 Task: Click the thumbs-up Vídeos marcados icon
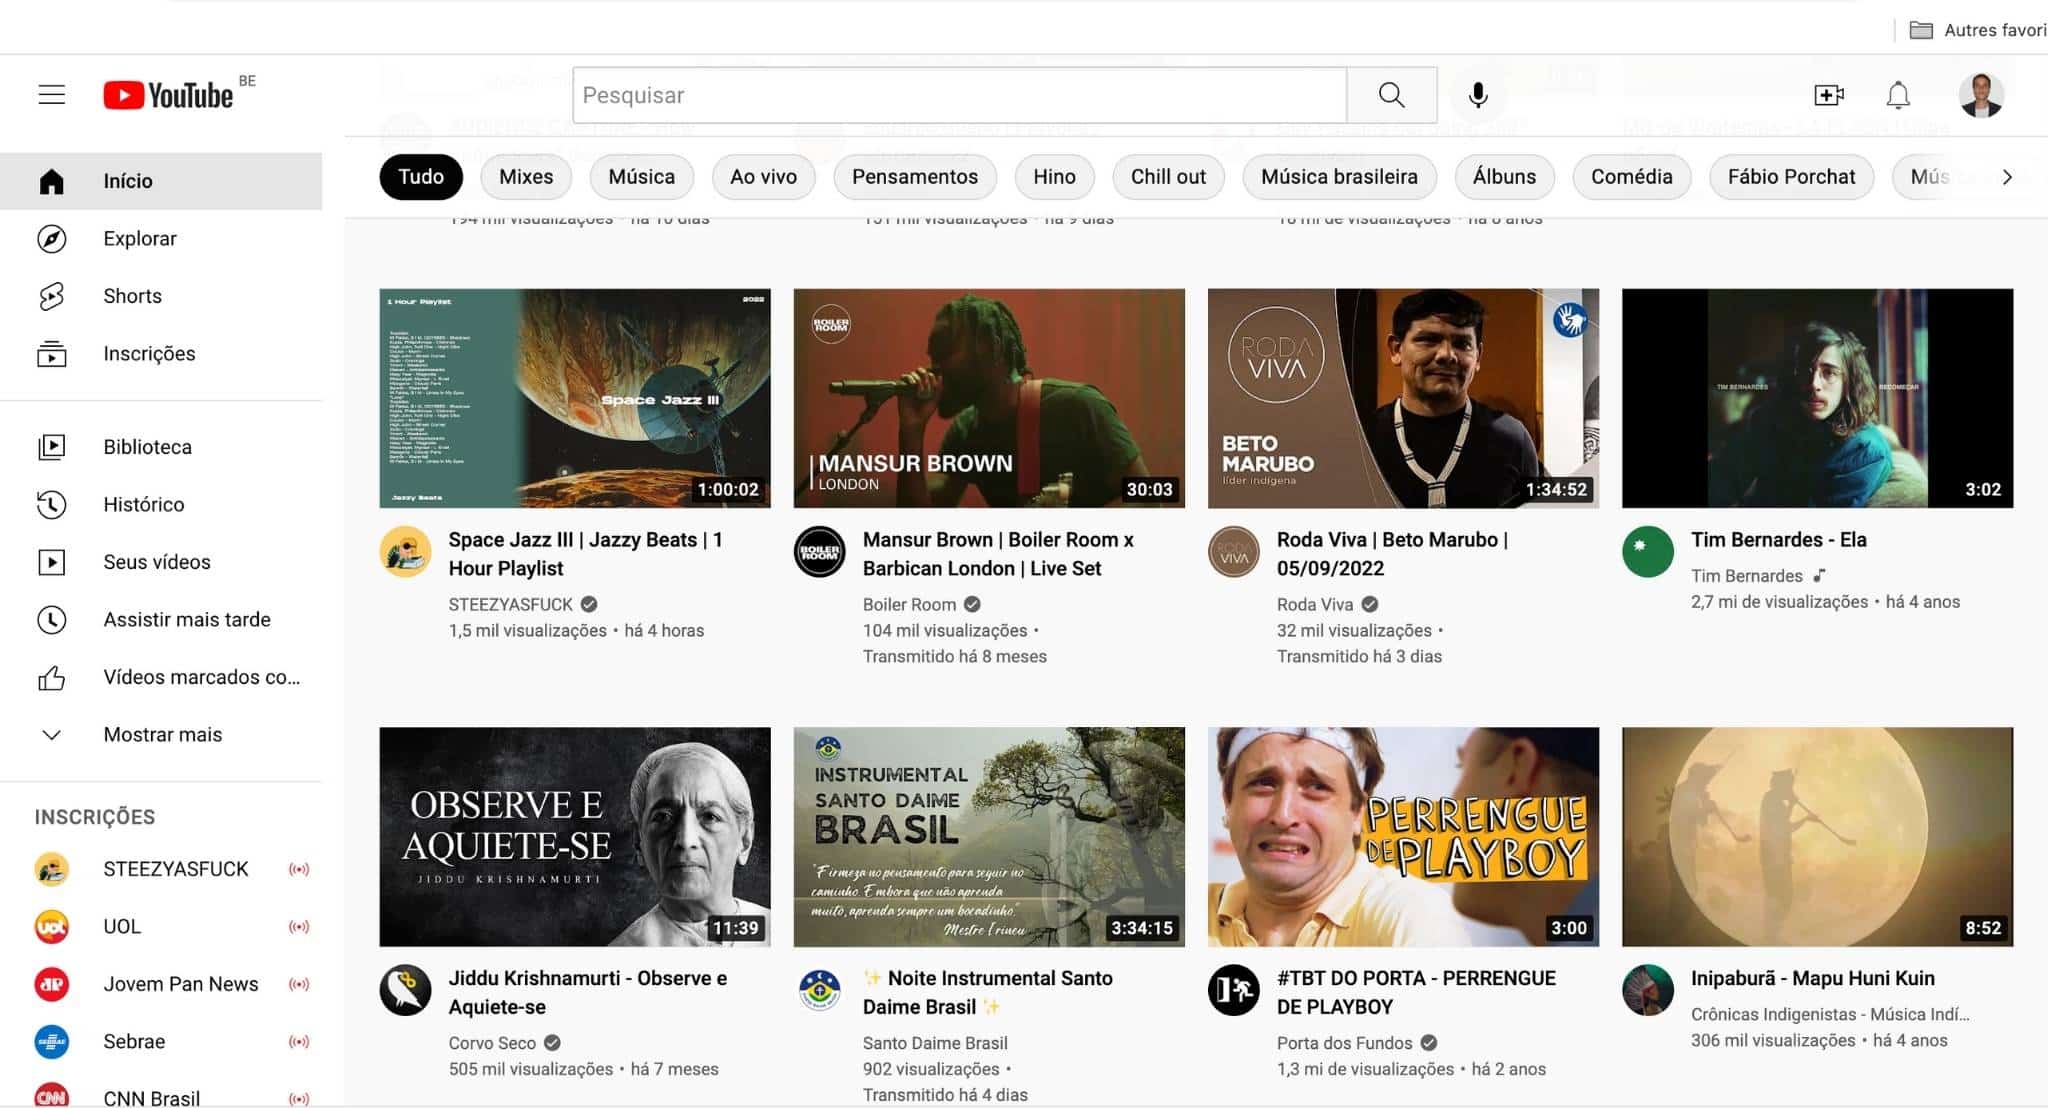point(52,678)
